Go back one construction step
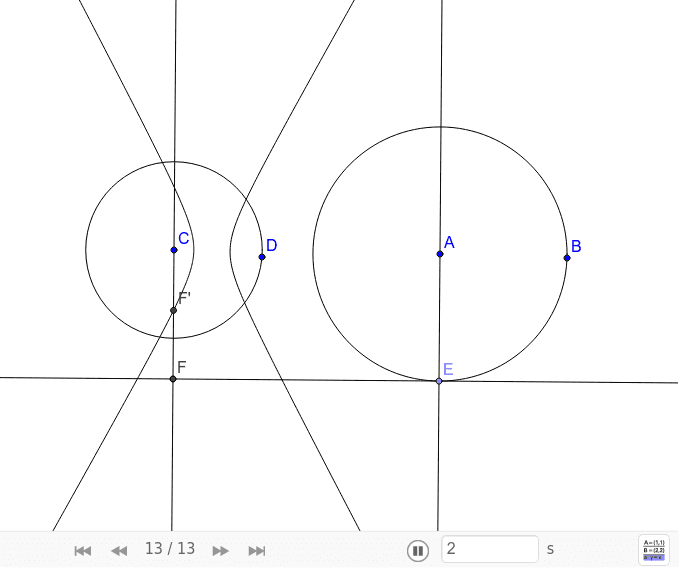The height and width of the screenshot is (568, 680). (119, 551)
